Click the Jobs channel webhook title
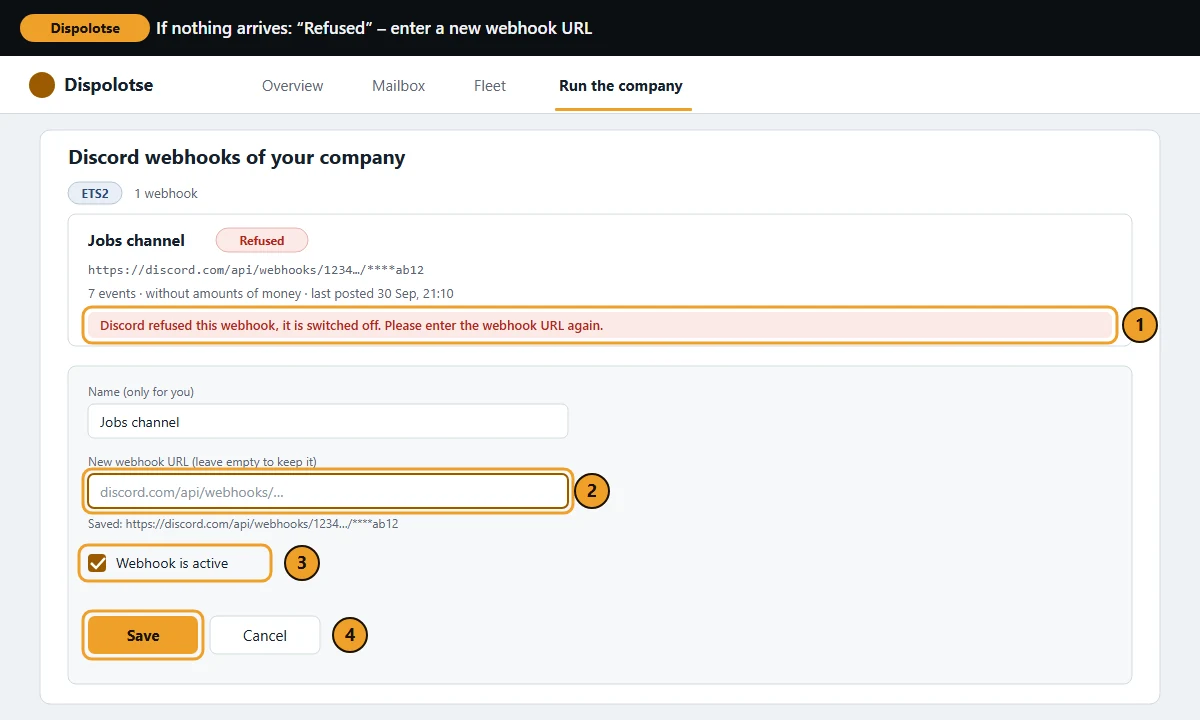Viewport: 1200px width, 720px height. (136, 240)
